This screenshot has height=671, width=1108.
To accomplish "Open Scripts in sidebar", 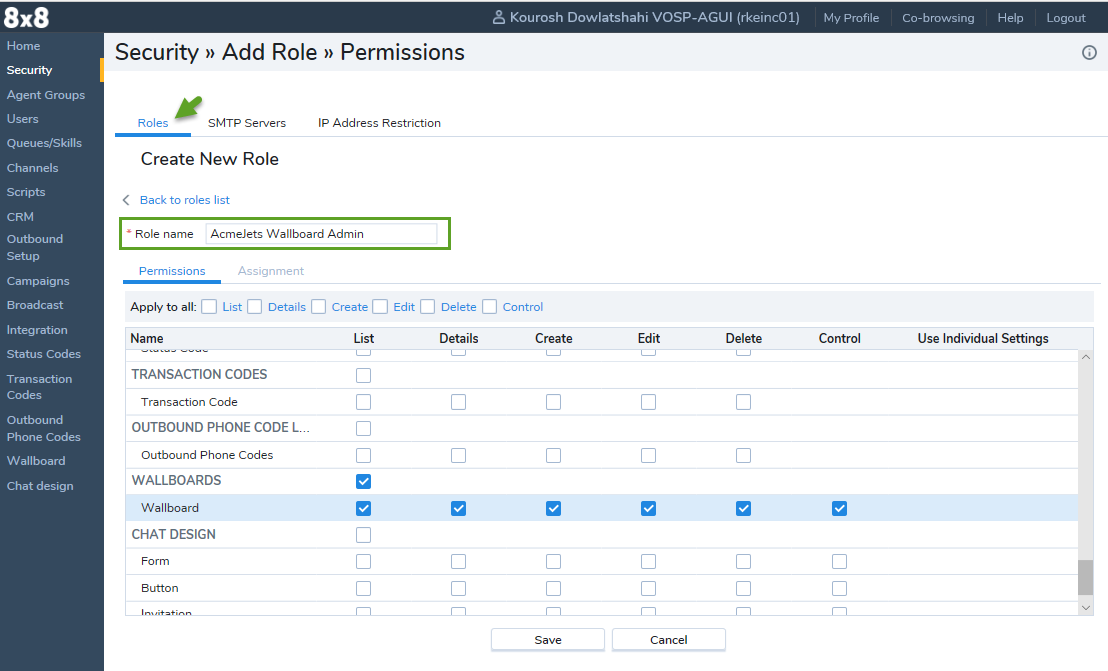I will [x=25, y=192].
